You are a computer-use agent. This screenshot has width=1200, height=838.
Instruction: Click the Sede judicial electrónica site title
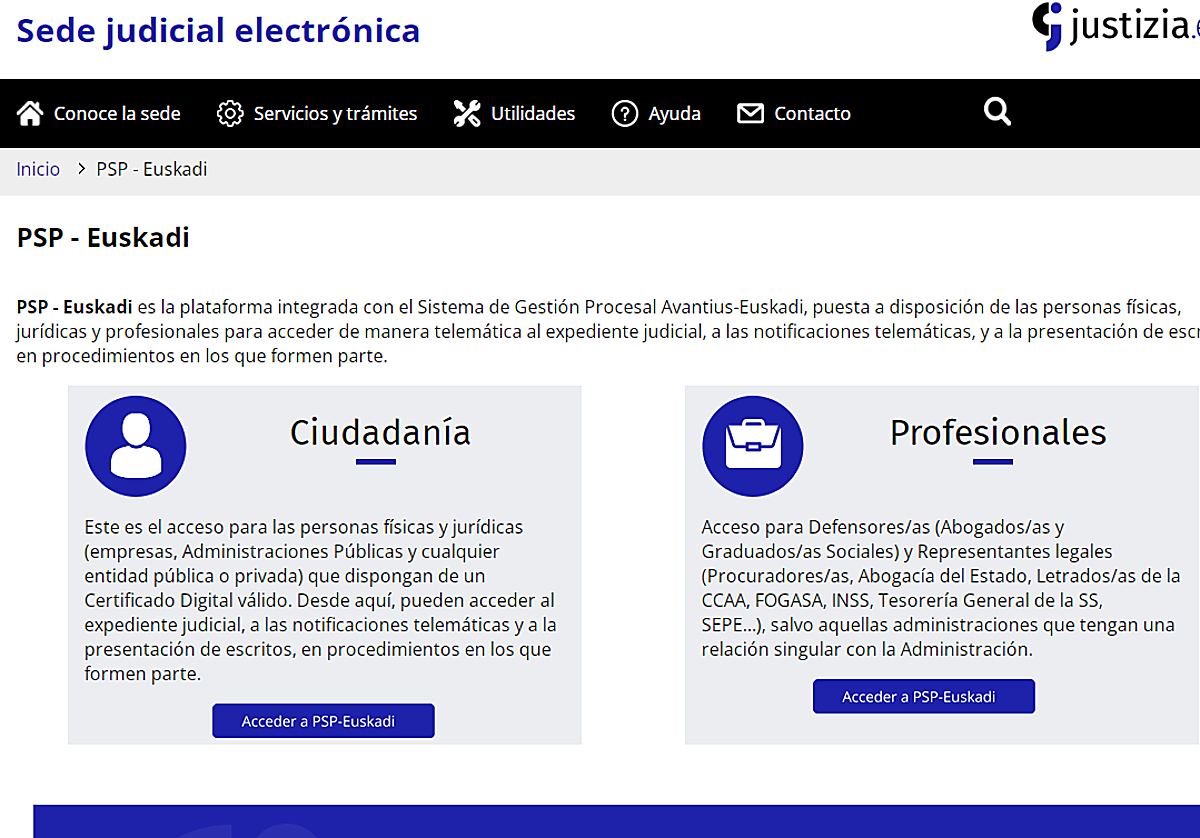point(218,30)
